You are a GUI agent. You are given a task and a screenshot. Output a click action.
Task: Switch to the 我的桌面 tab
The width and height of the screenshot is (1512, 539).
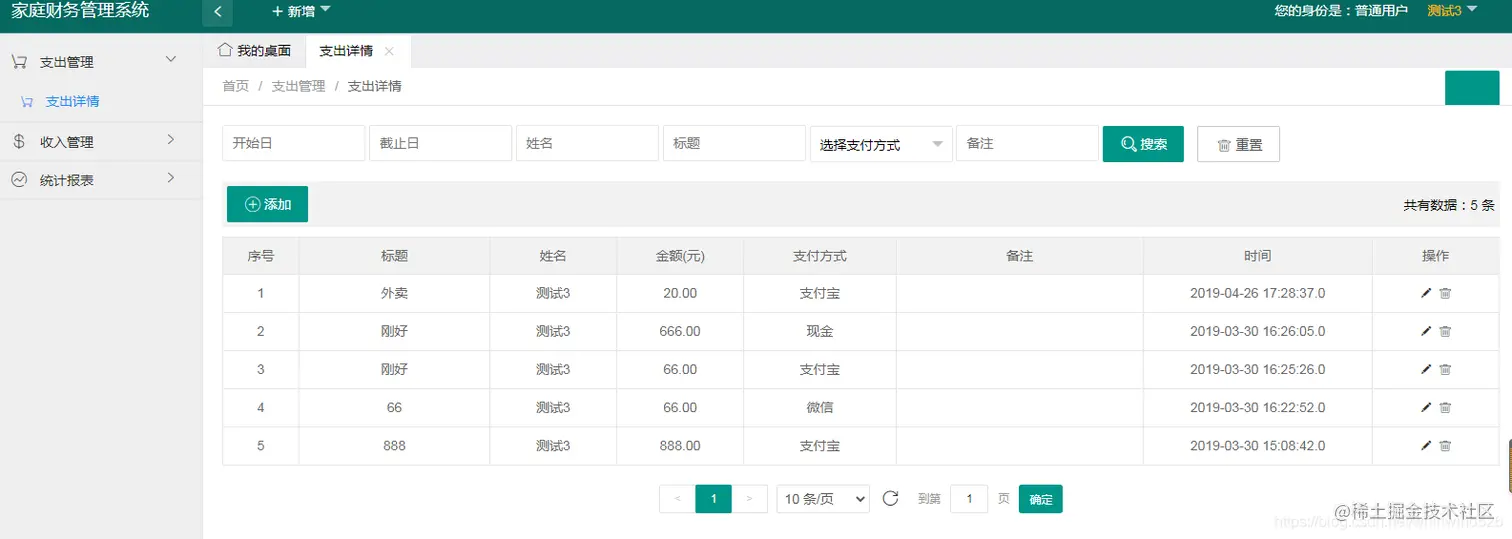(254, 50)
